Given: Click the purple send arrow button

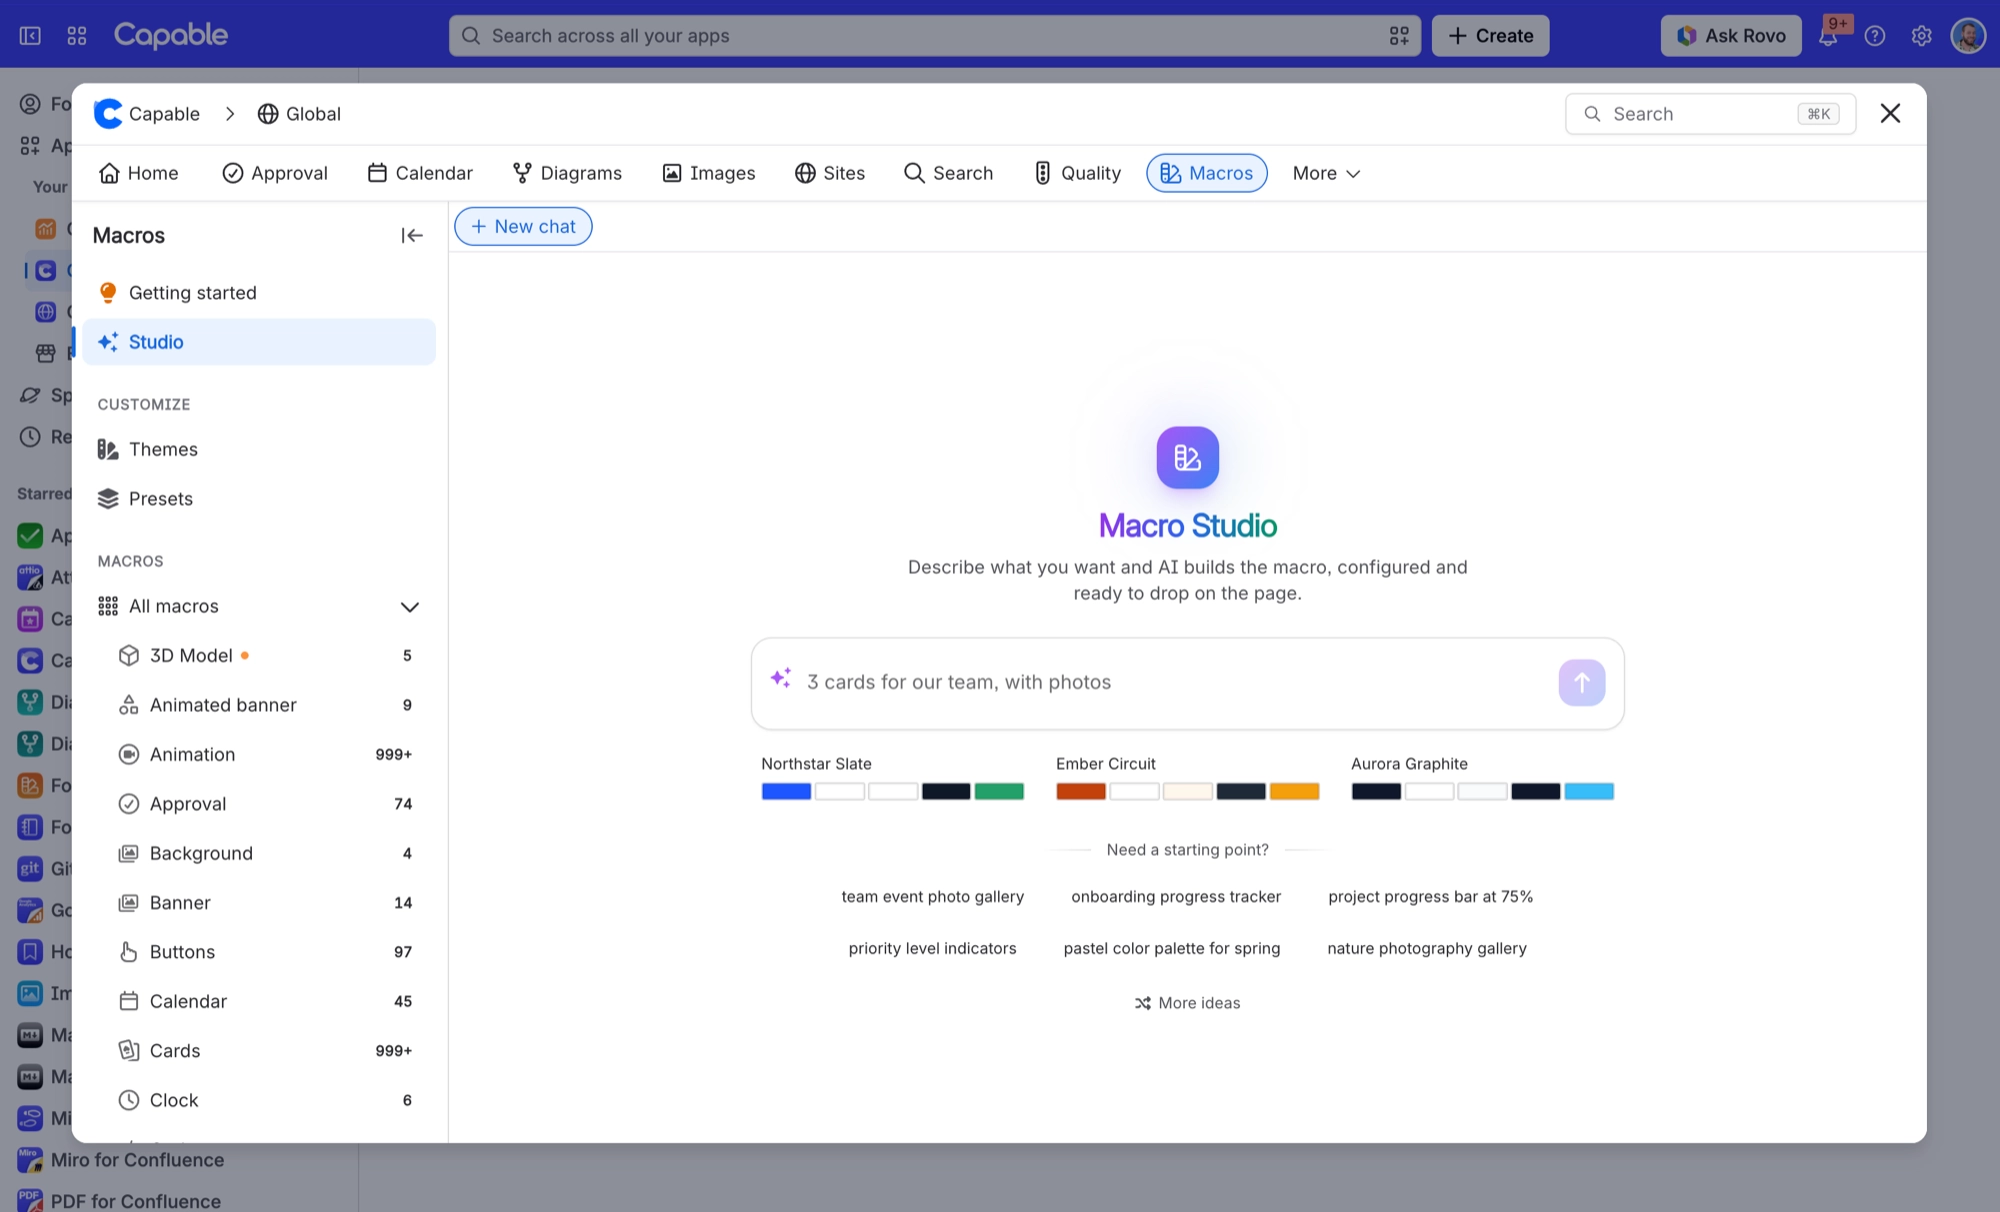Looking at the screenshot, I should (x=1581, y=682).
